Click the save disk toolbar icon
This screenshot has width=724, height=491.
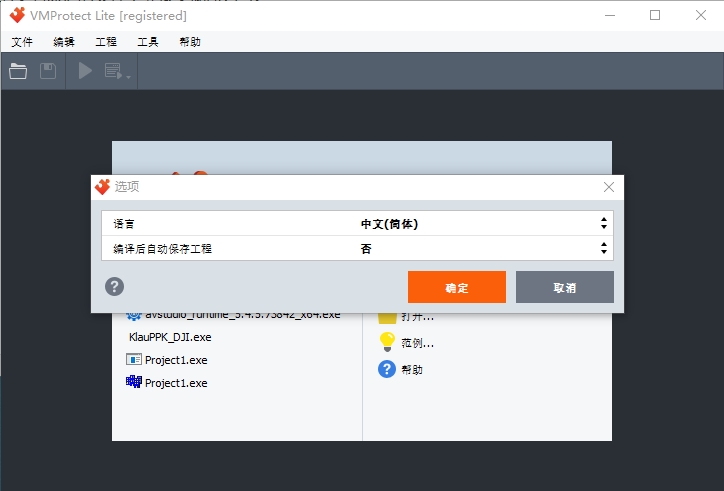tap(48, 71)
